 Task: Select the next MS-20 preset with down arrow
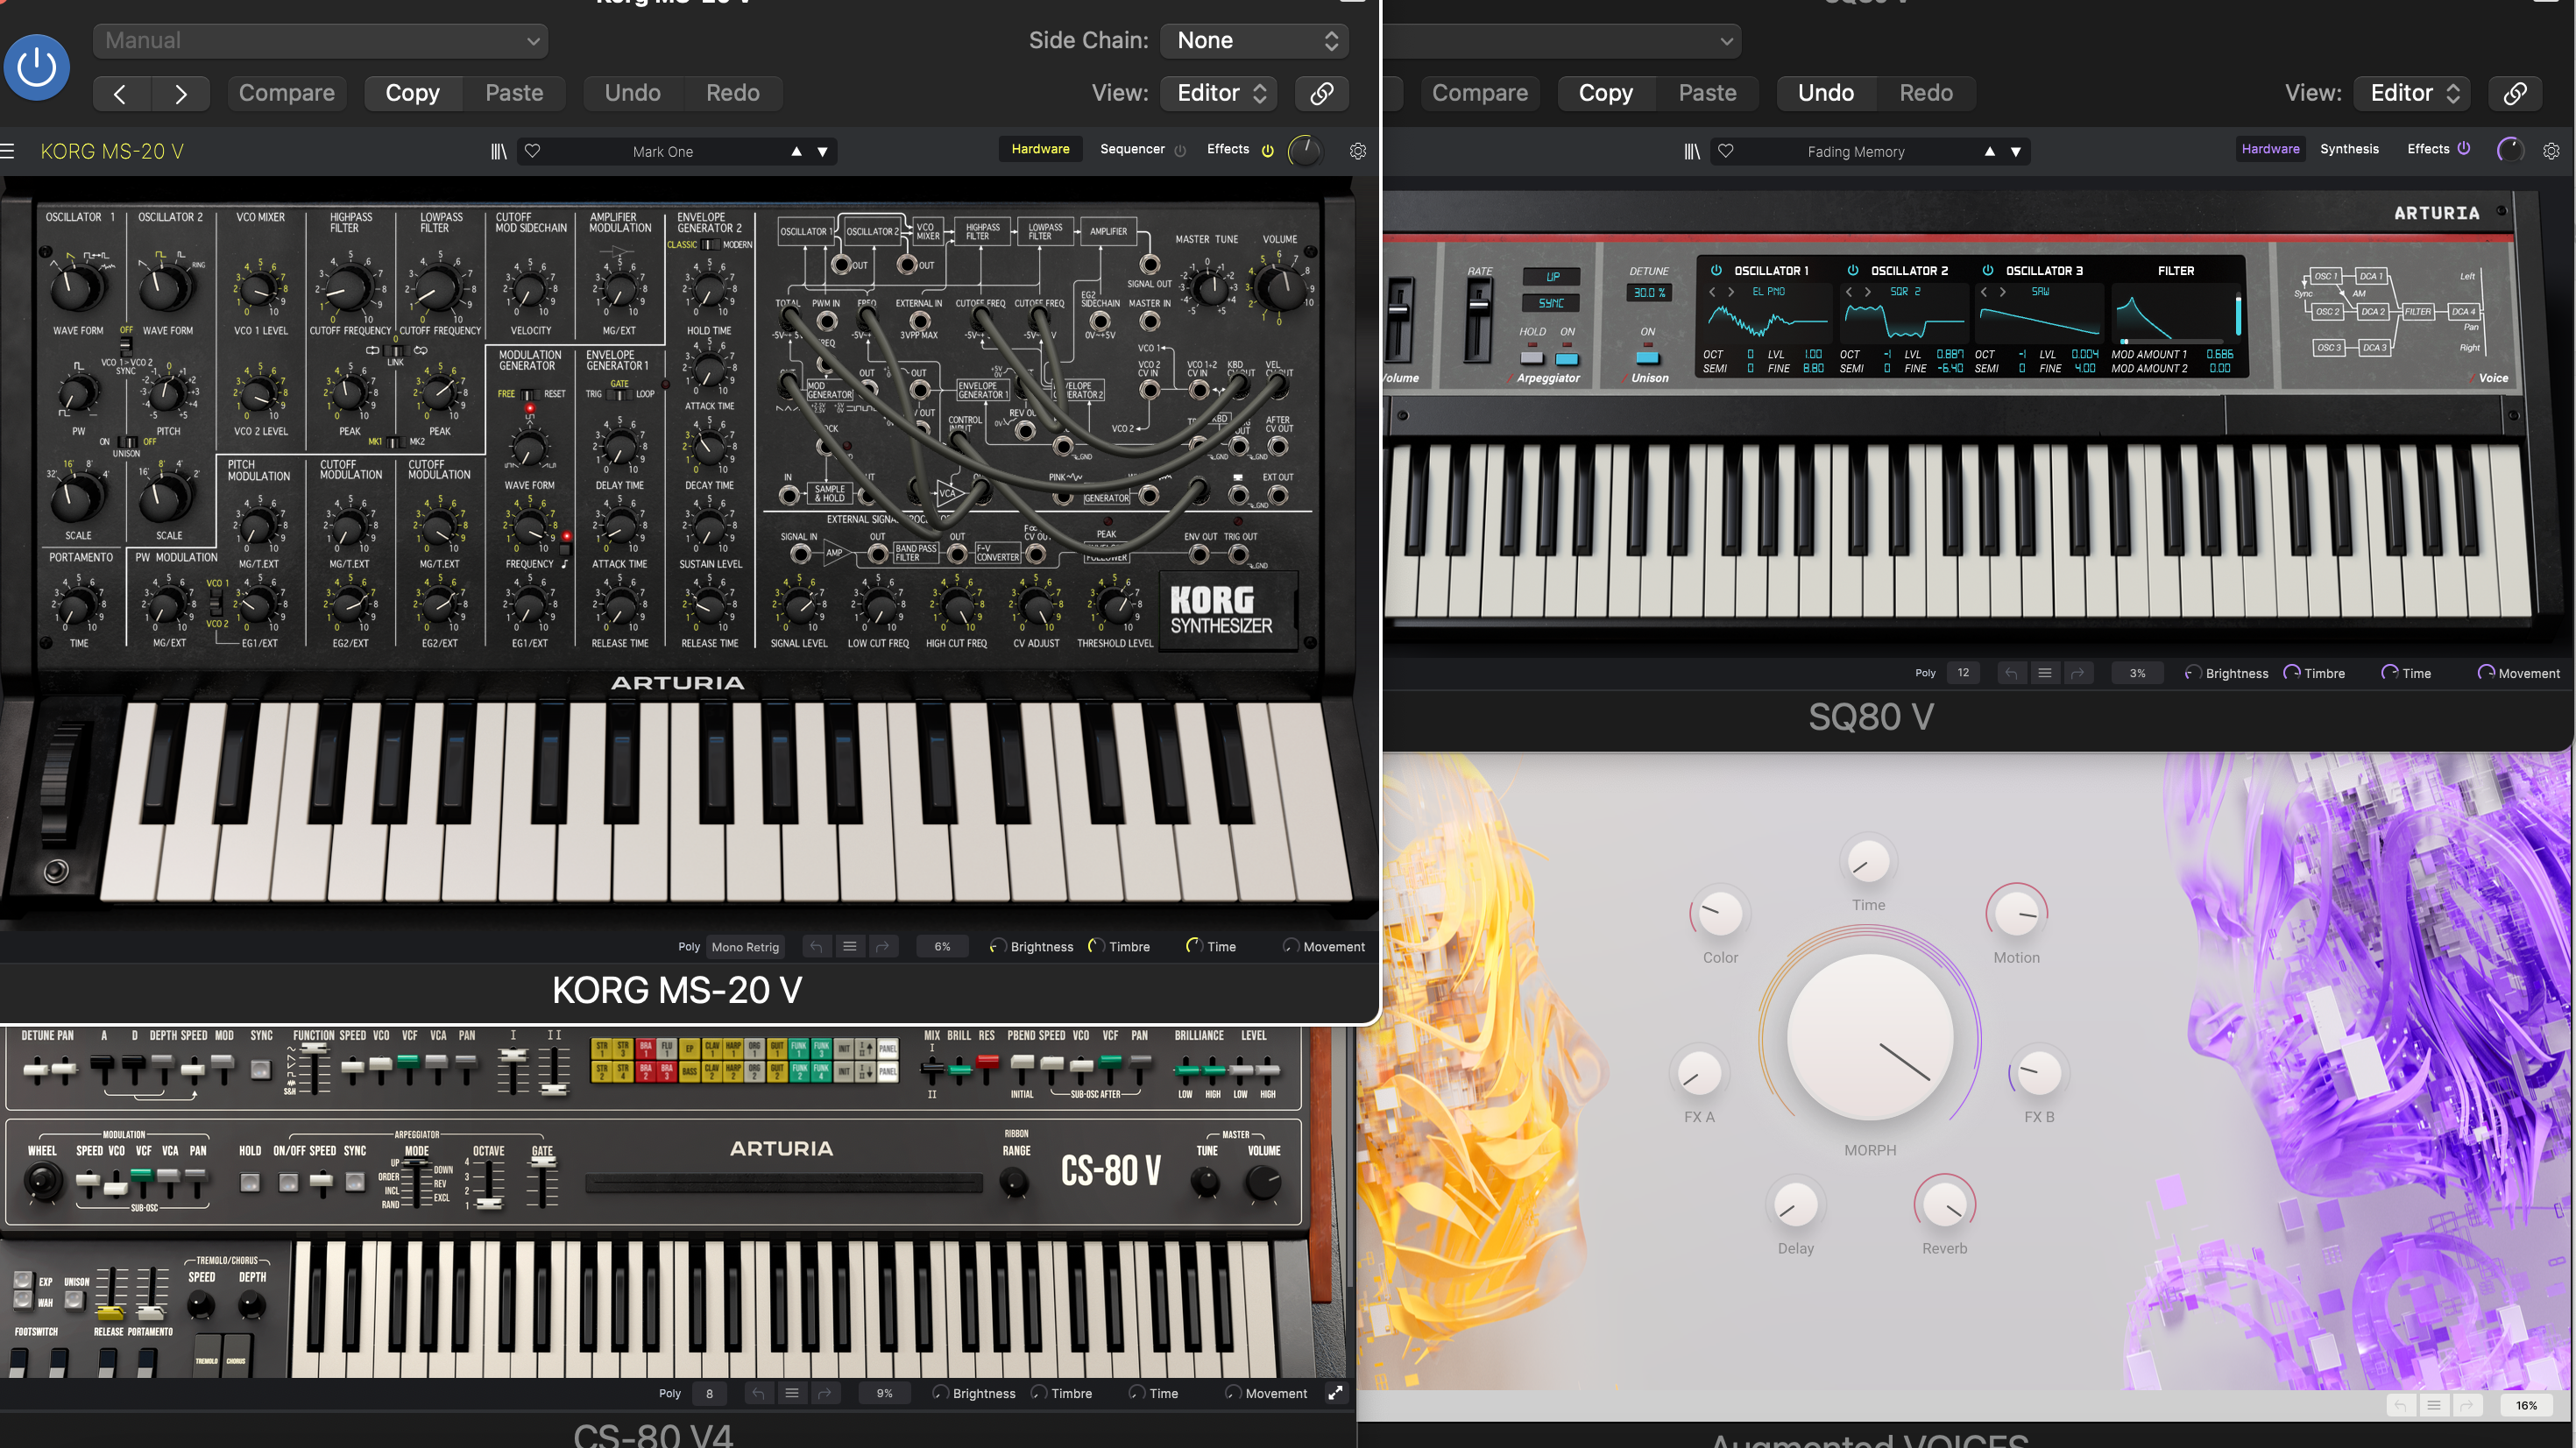(822, 152)
